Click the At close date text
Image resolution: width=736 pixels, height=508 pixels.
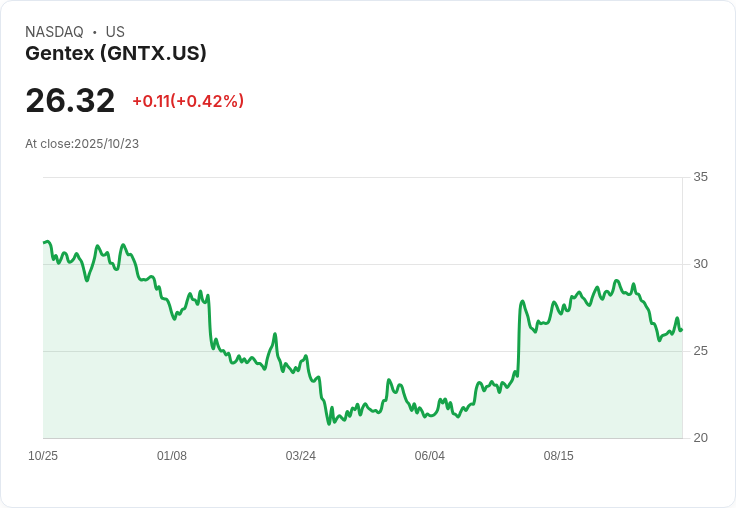tap(82, 144)
